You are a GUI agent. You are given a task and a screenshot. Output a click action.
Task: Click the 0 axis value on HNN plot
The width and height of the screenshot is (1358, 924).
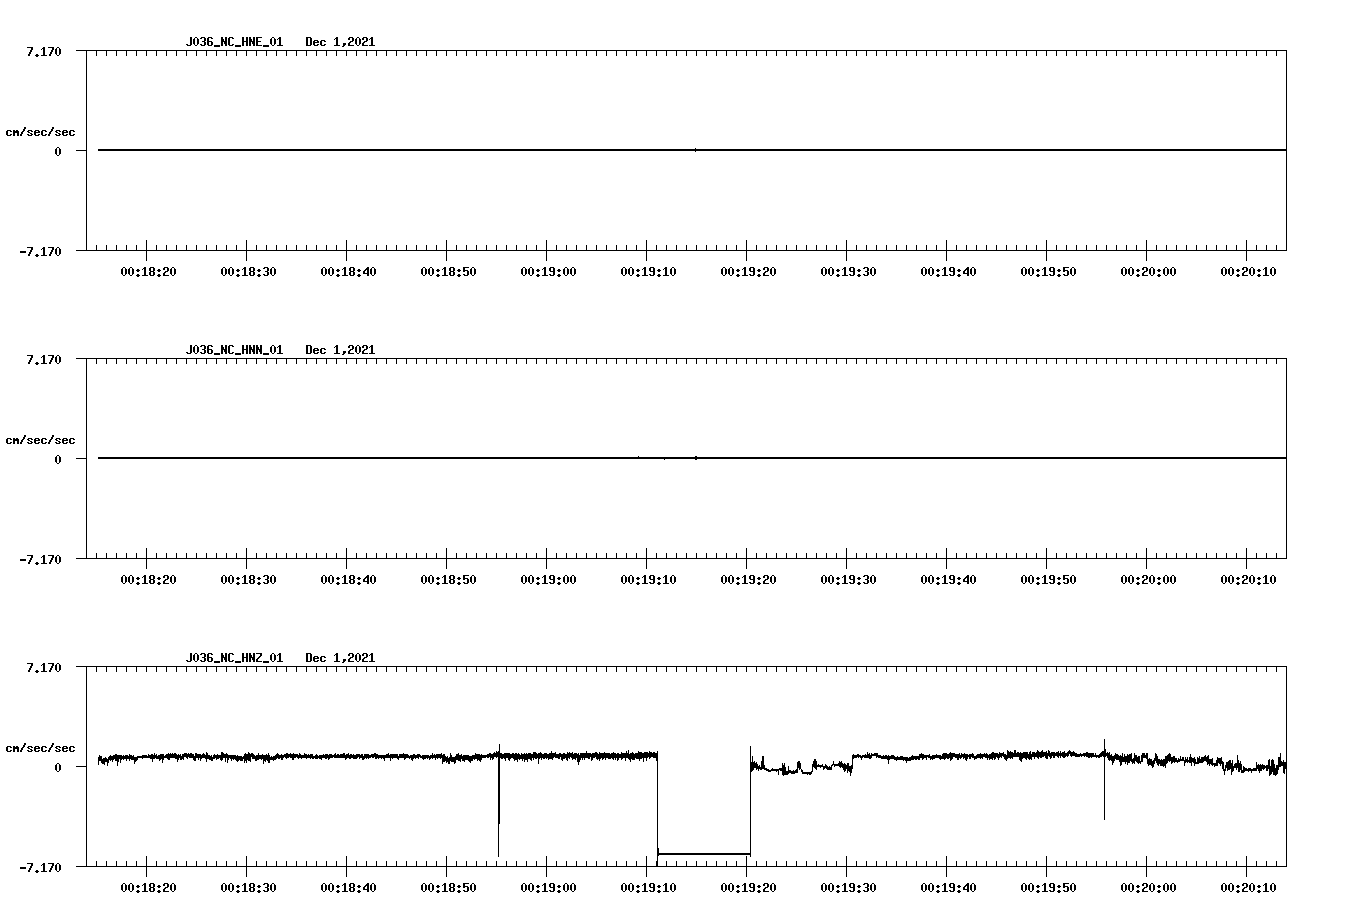coord(58,459)
